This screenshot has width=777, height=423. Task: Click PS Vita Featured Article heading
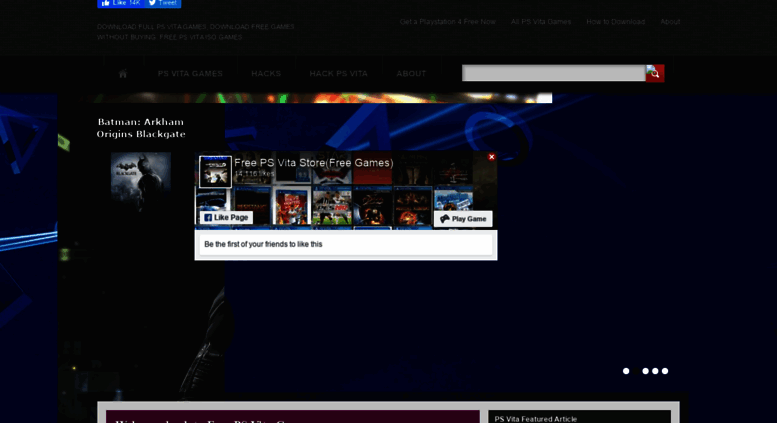click(536, 419)
